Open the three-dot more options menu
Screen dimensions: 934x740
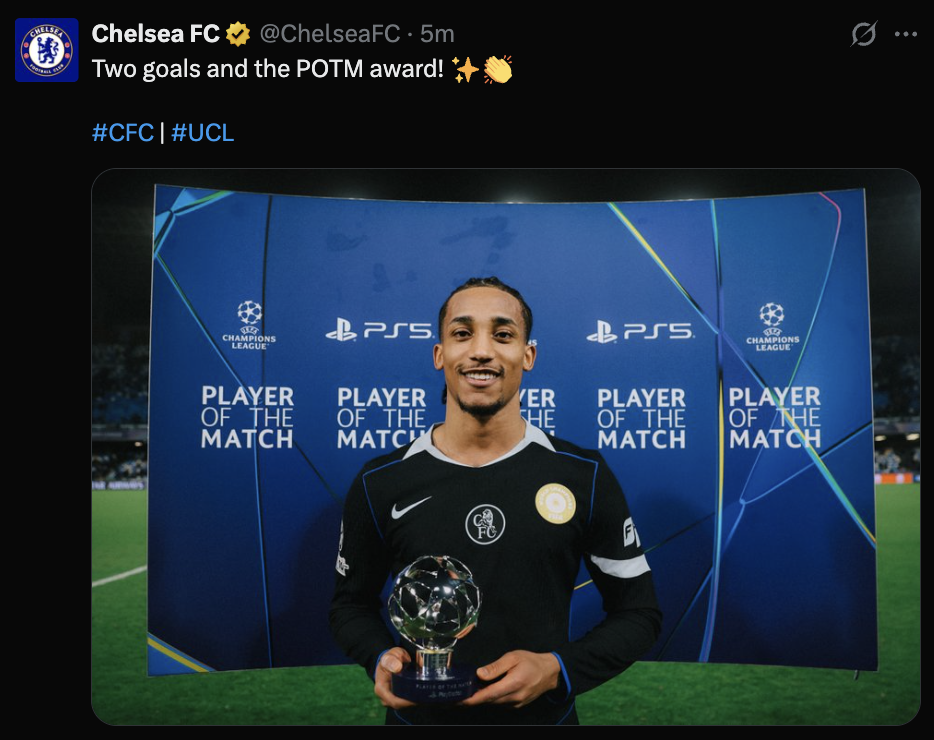905,34
